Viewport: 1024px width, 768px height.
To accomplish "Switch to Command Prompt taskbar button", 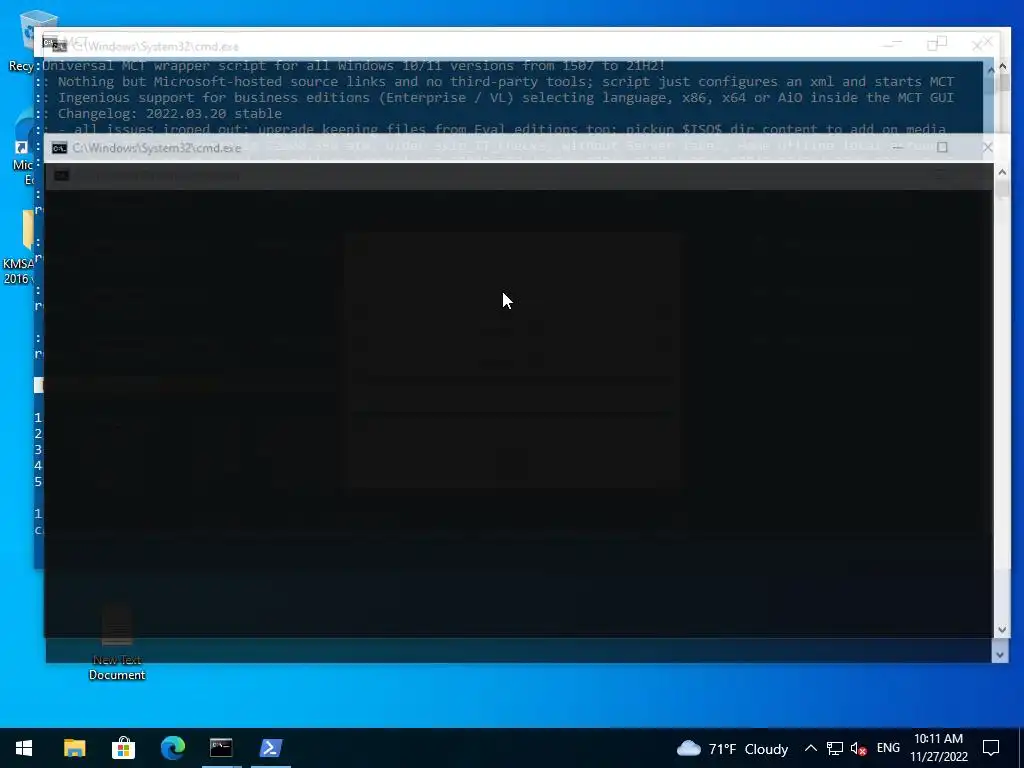I will pyautogui.click(x=221, y=748).
